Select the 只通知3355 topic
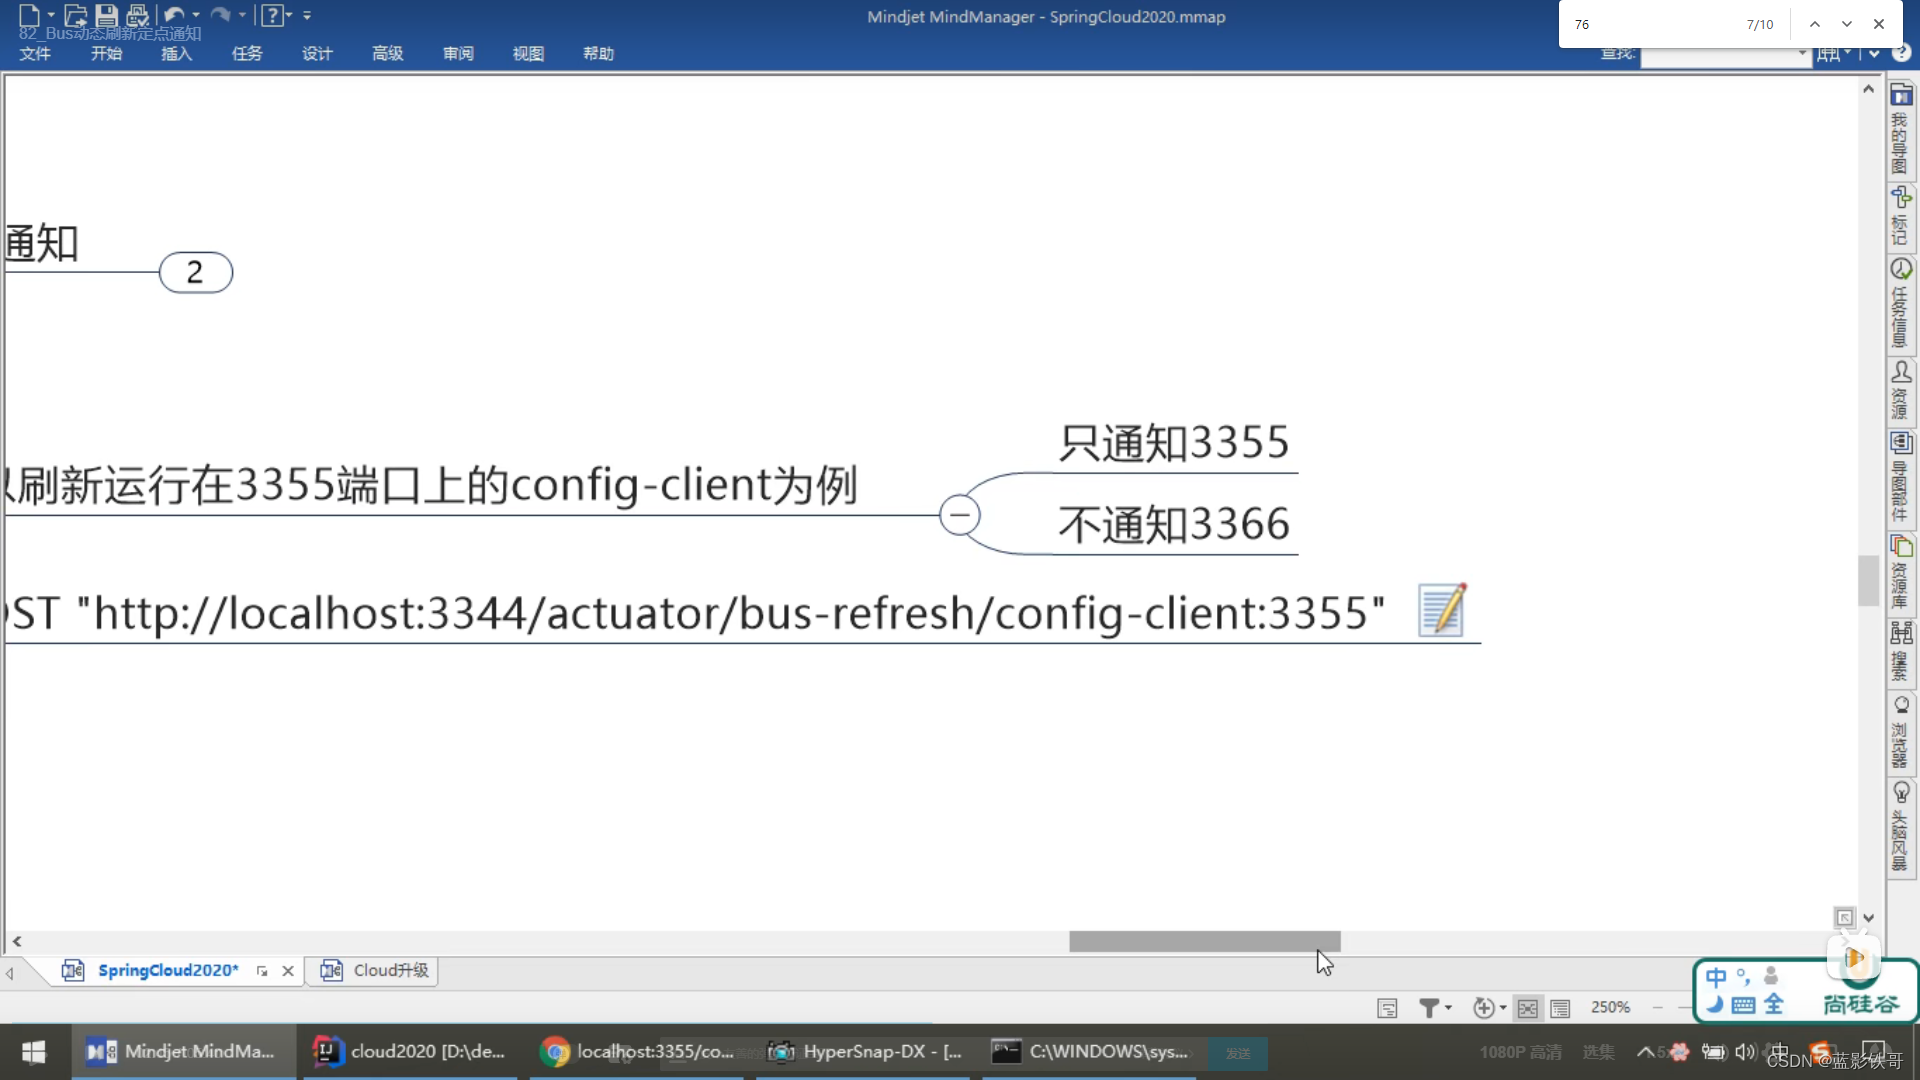The height and width of the screenshot is (1080, 1920). pos(1174,443)
